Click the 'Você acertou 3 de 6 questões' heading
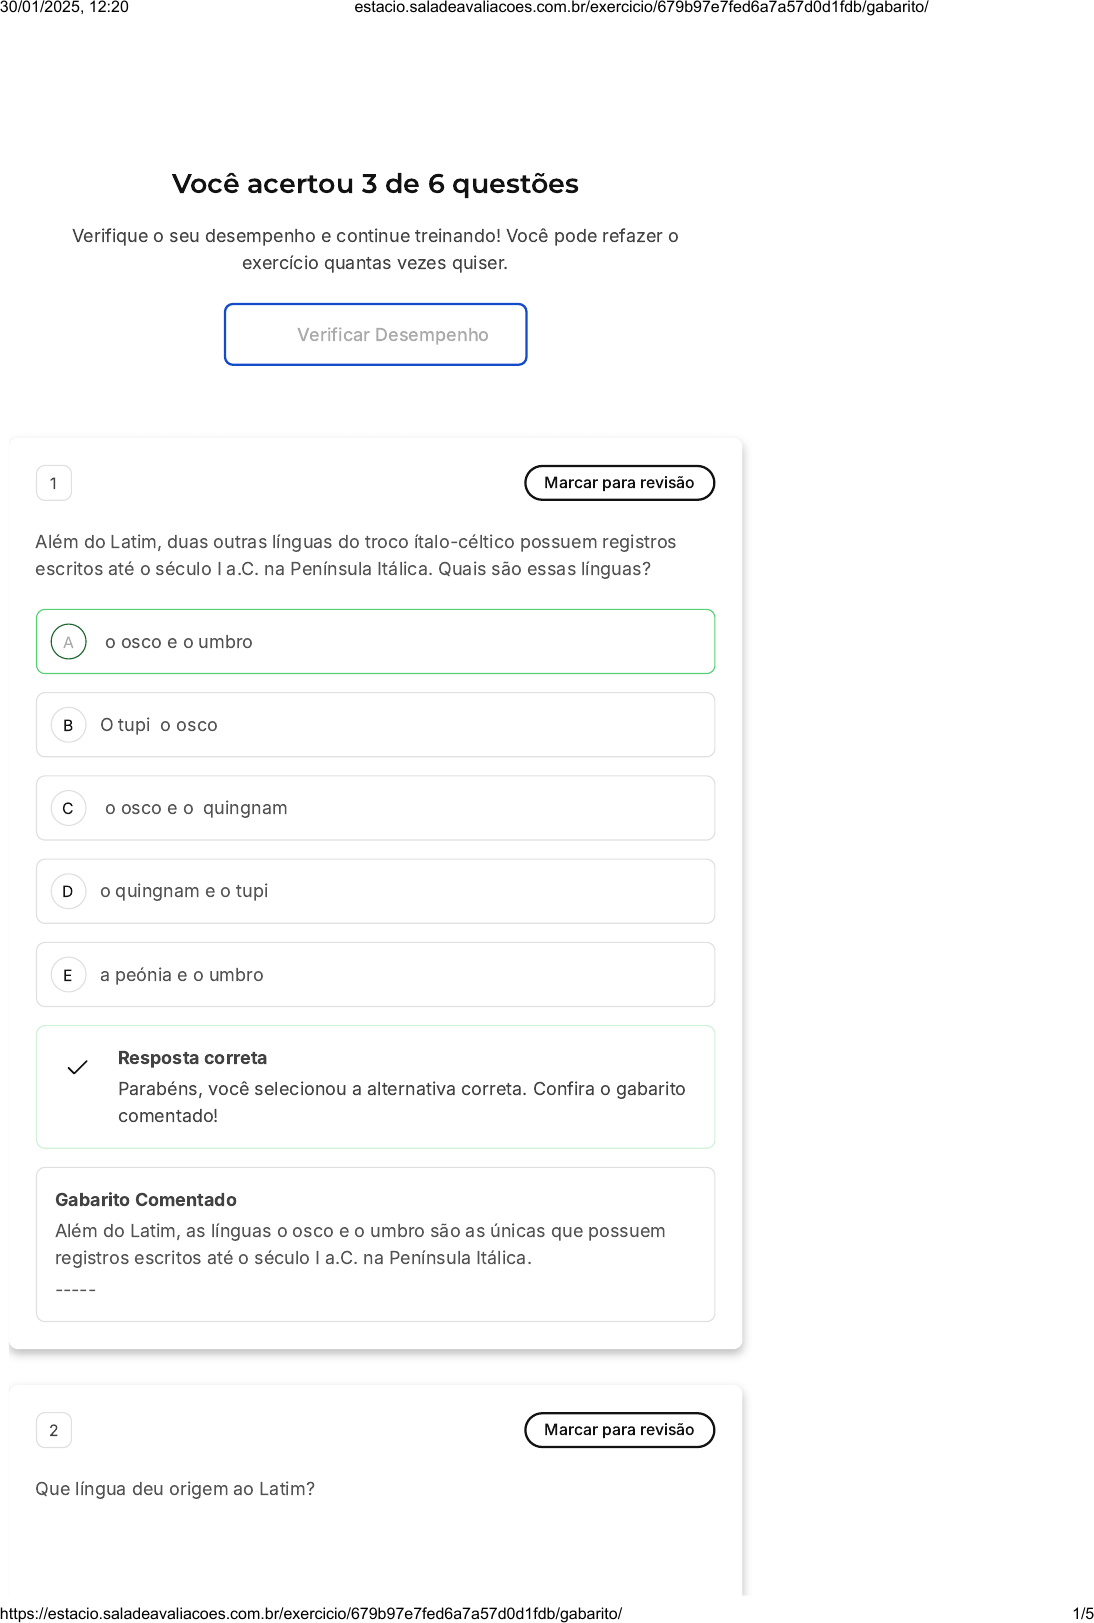This screenshot has width=1094, height=1623. [x=375, y=184]
